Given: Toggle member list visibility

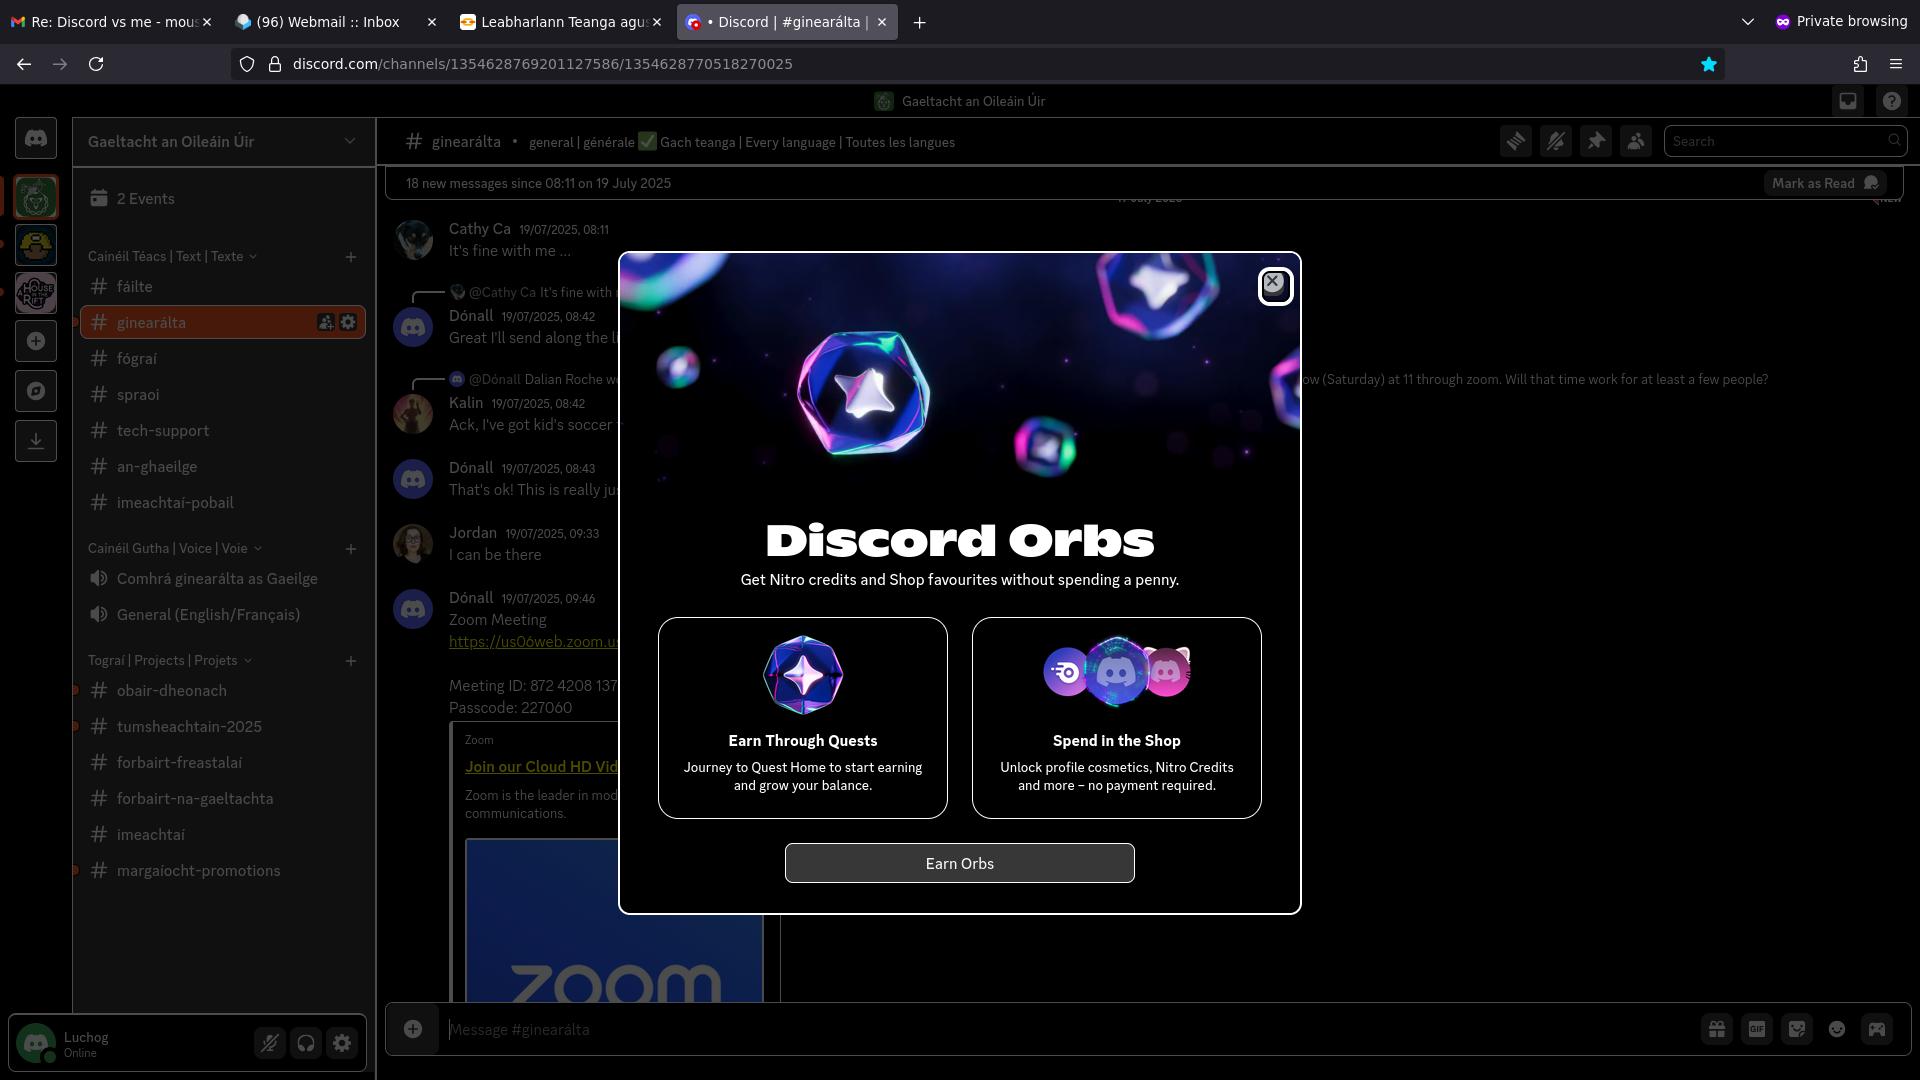Looking at the screenshot, I should click(1636, 142).
